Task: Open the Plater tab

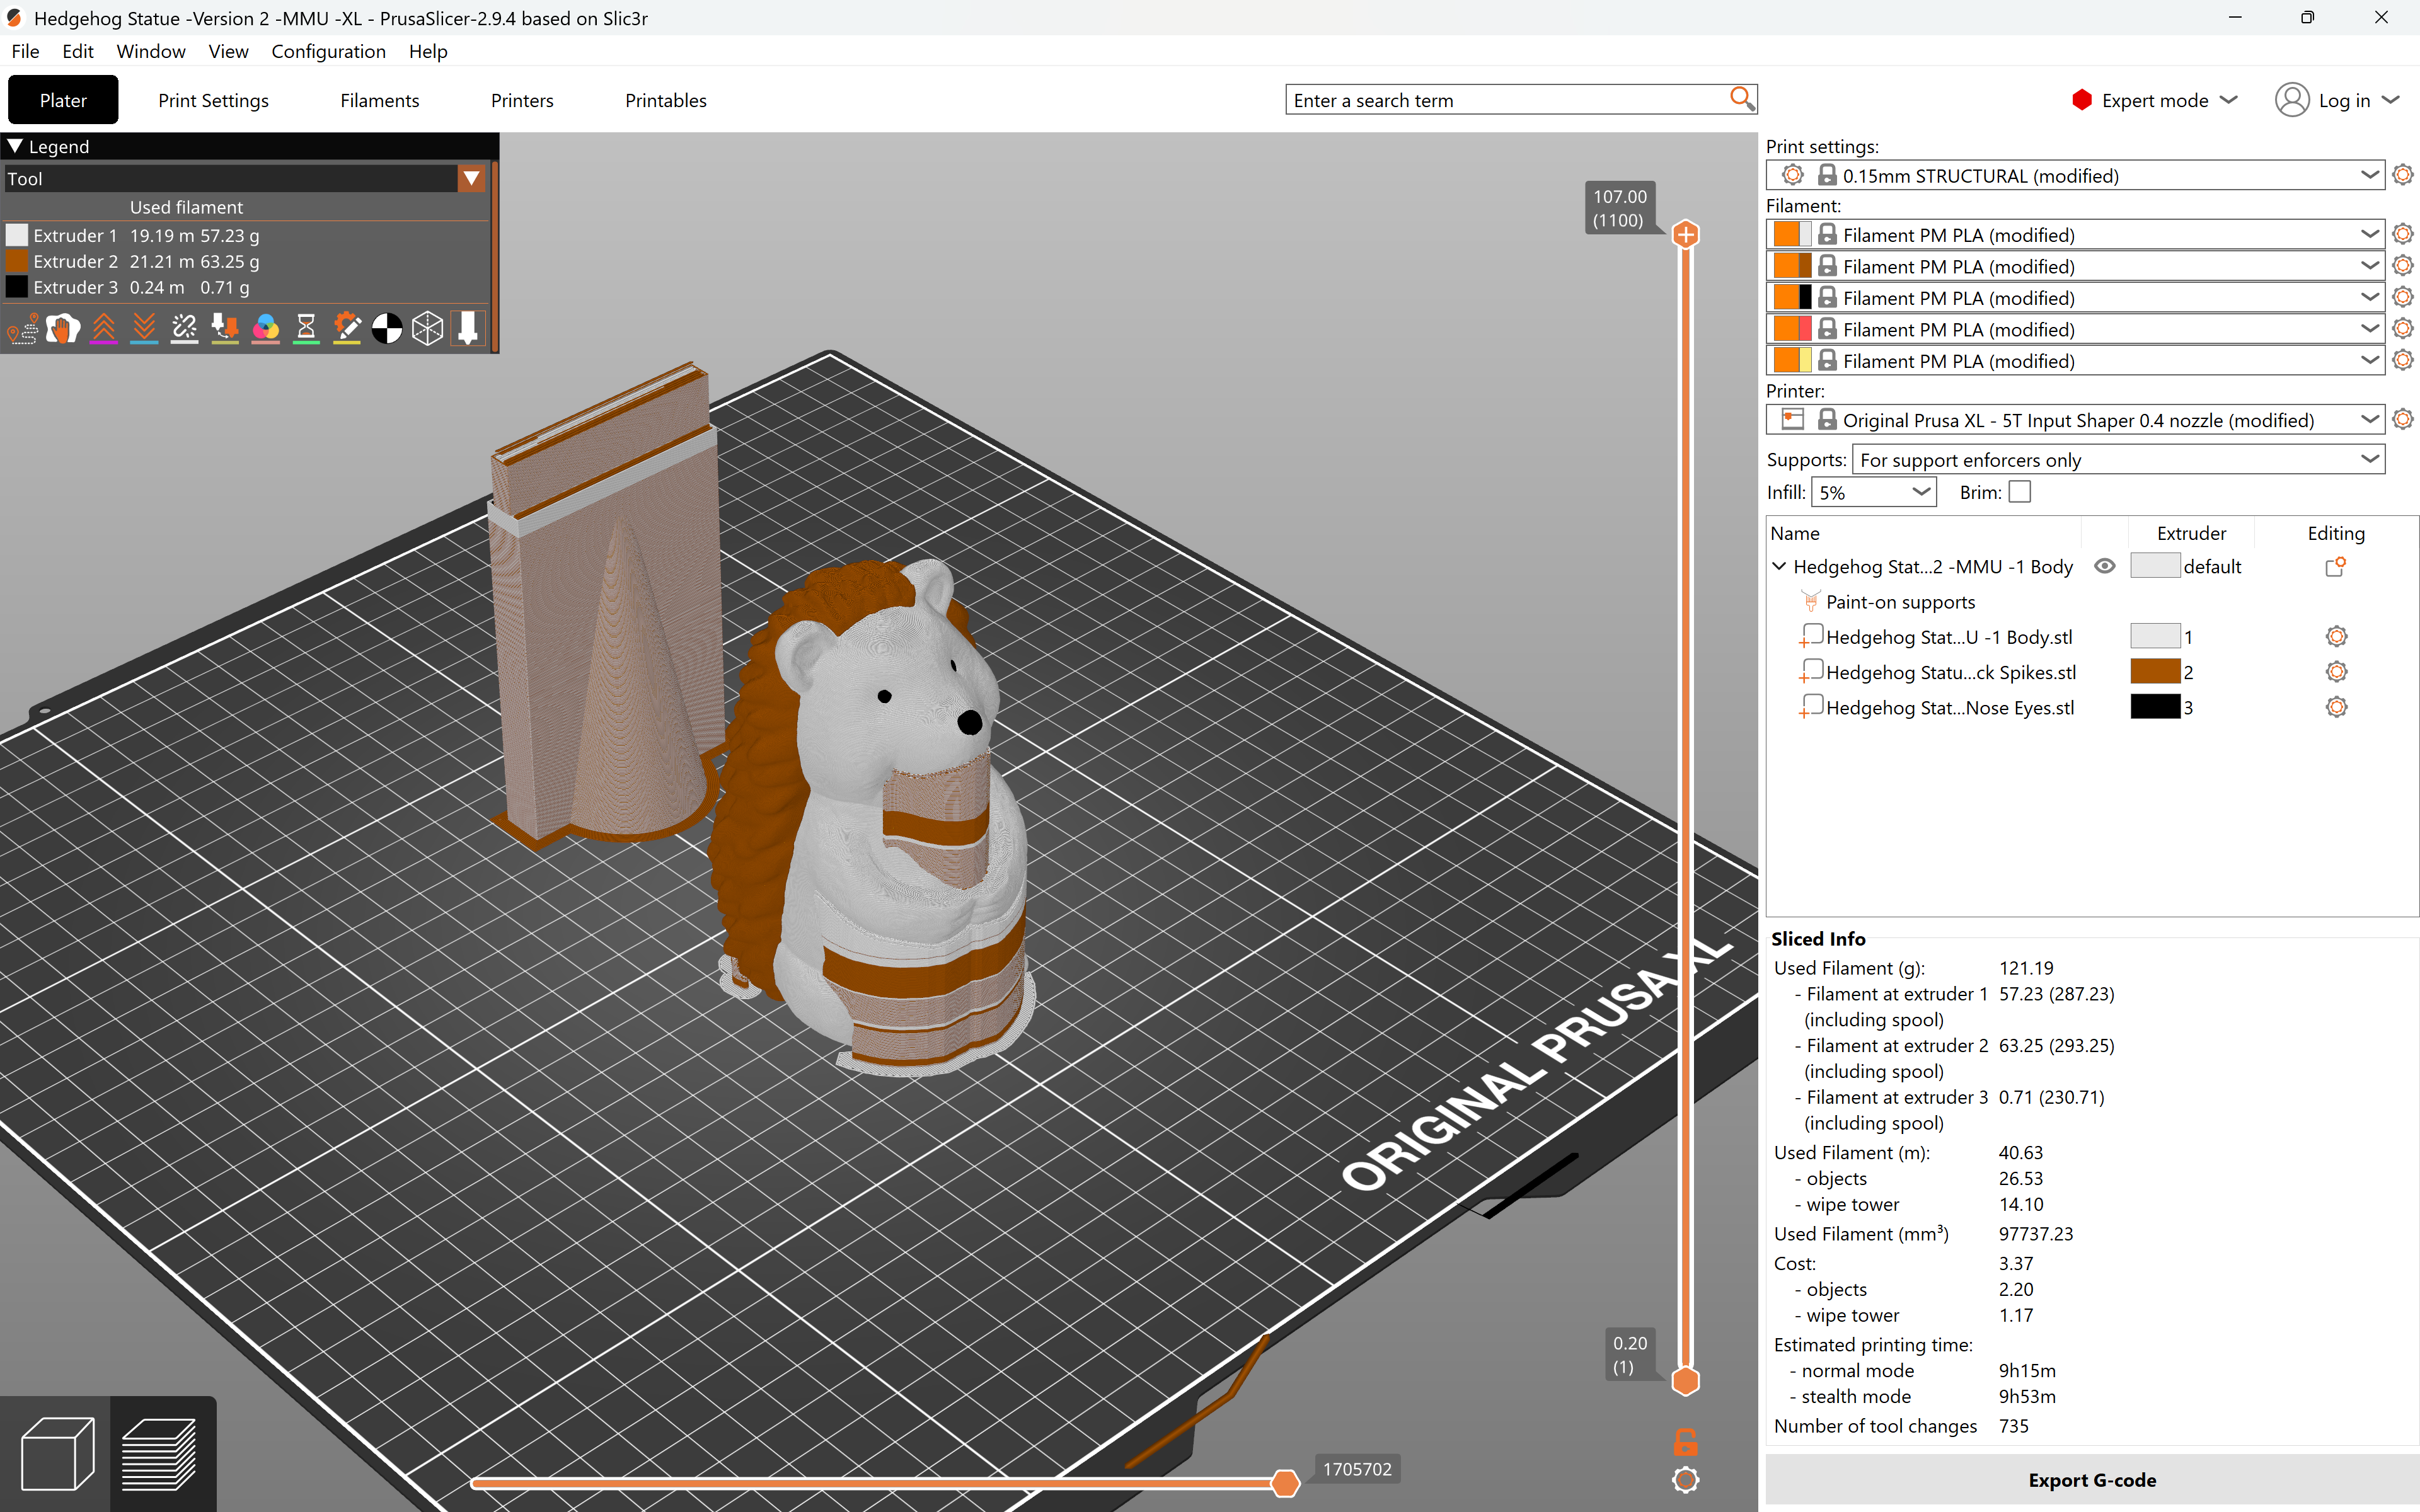Action: click(63, 100)
